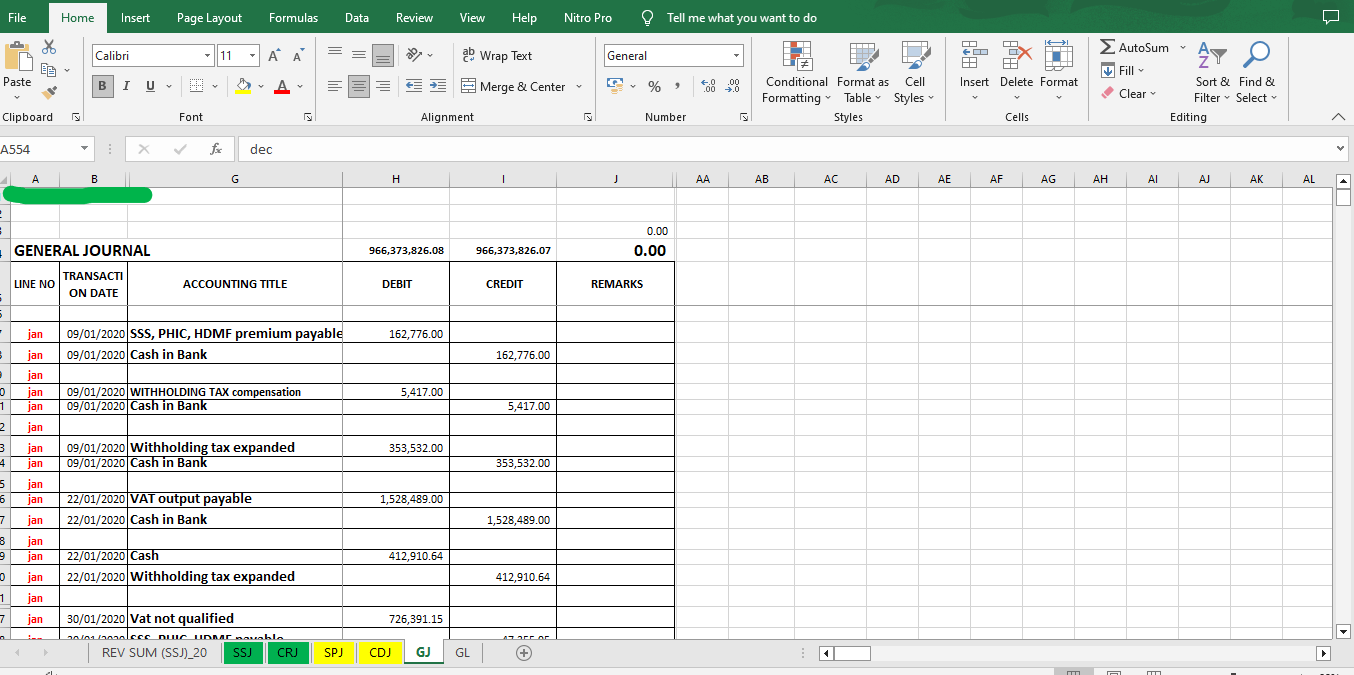Click the Cut scissors icon
The width and height of the screenshot is (1354, 675).
point(49,48)
